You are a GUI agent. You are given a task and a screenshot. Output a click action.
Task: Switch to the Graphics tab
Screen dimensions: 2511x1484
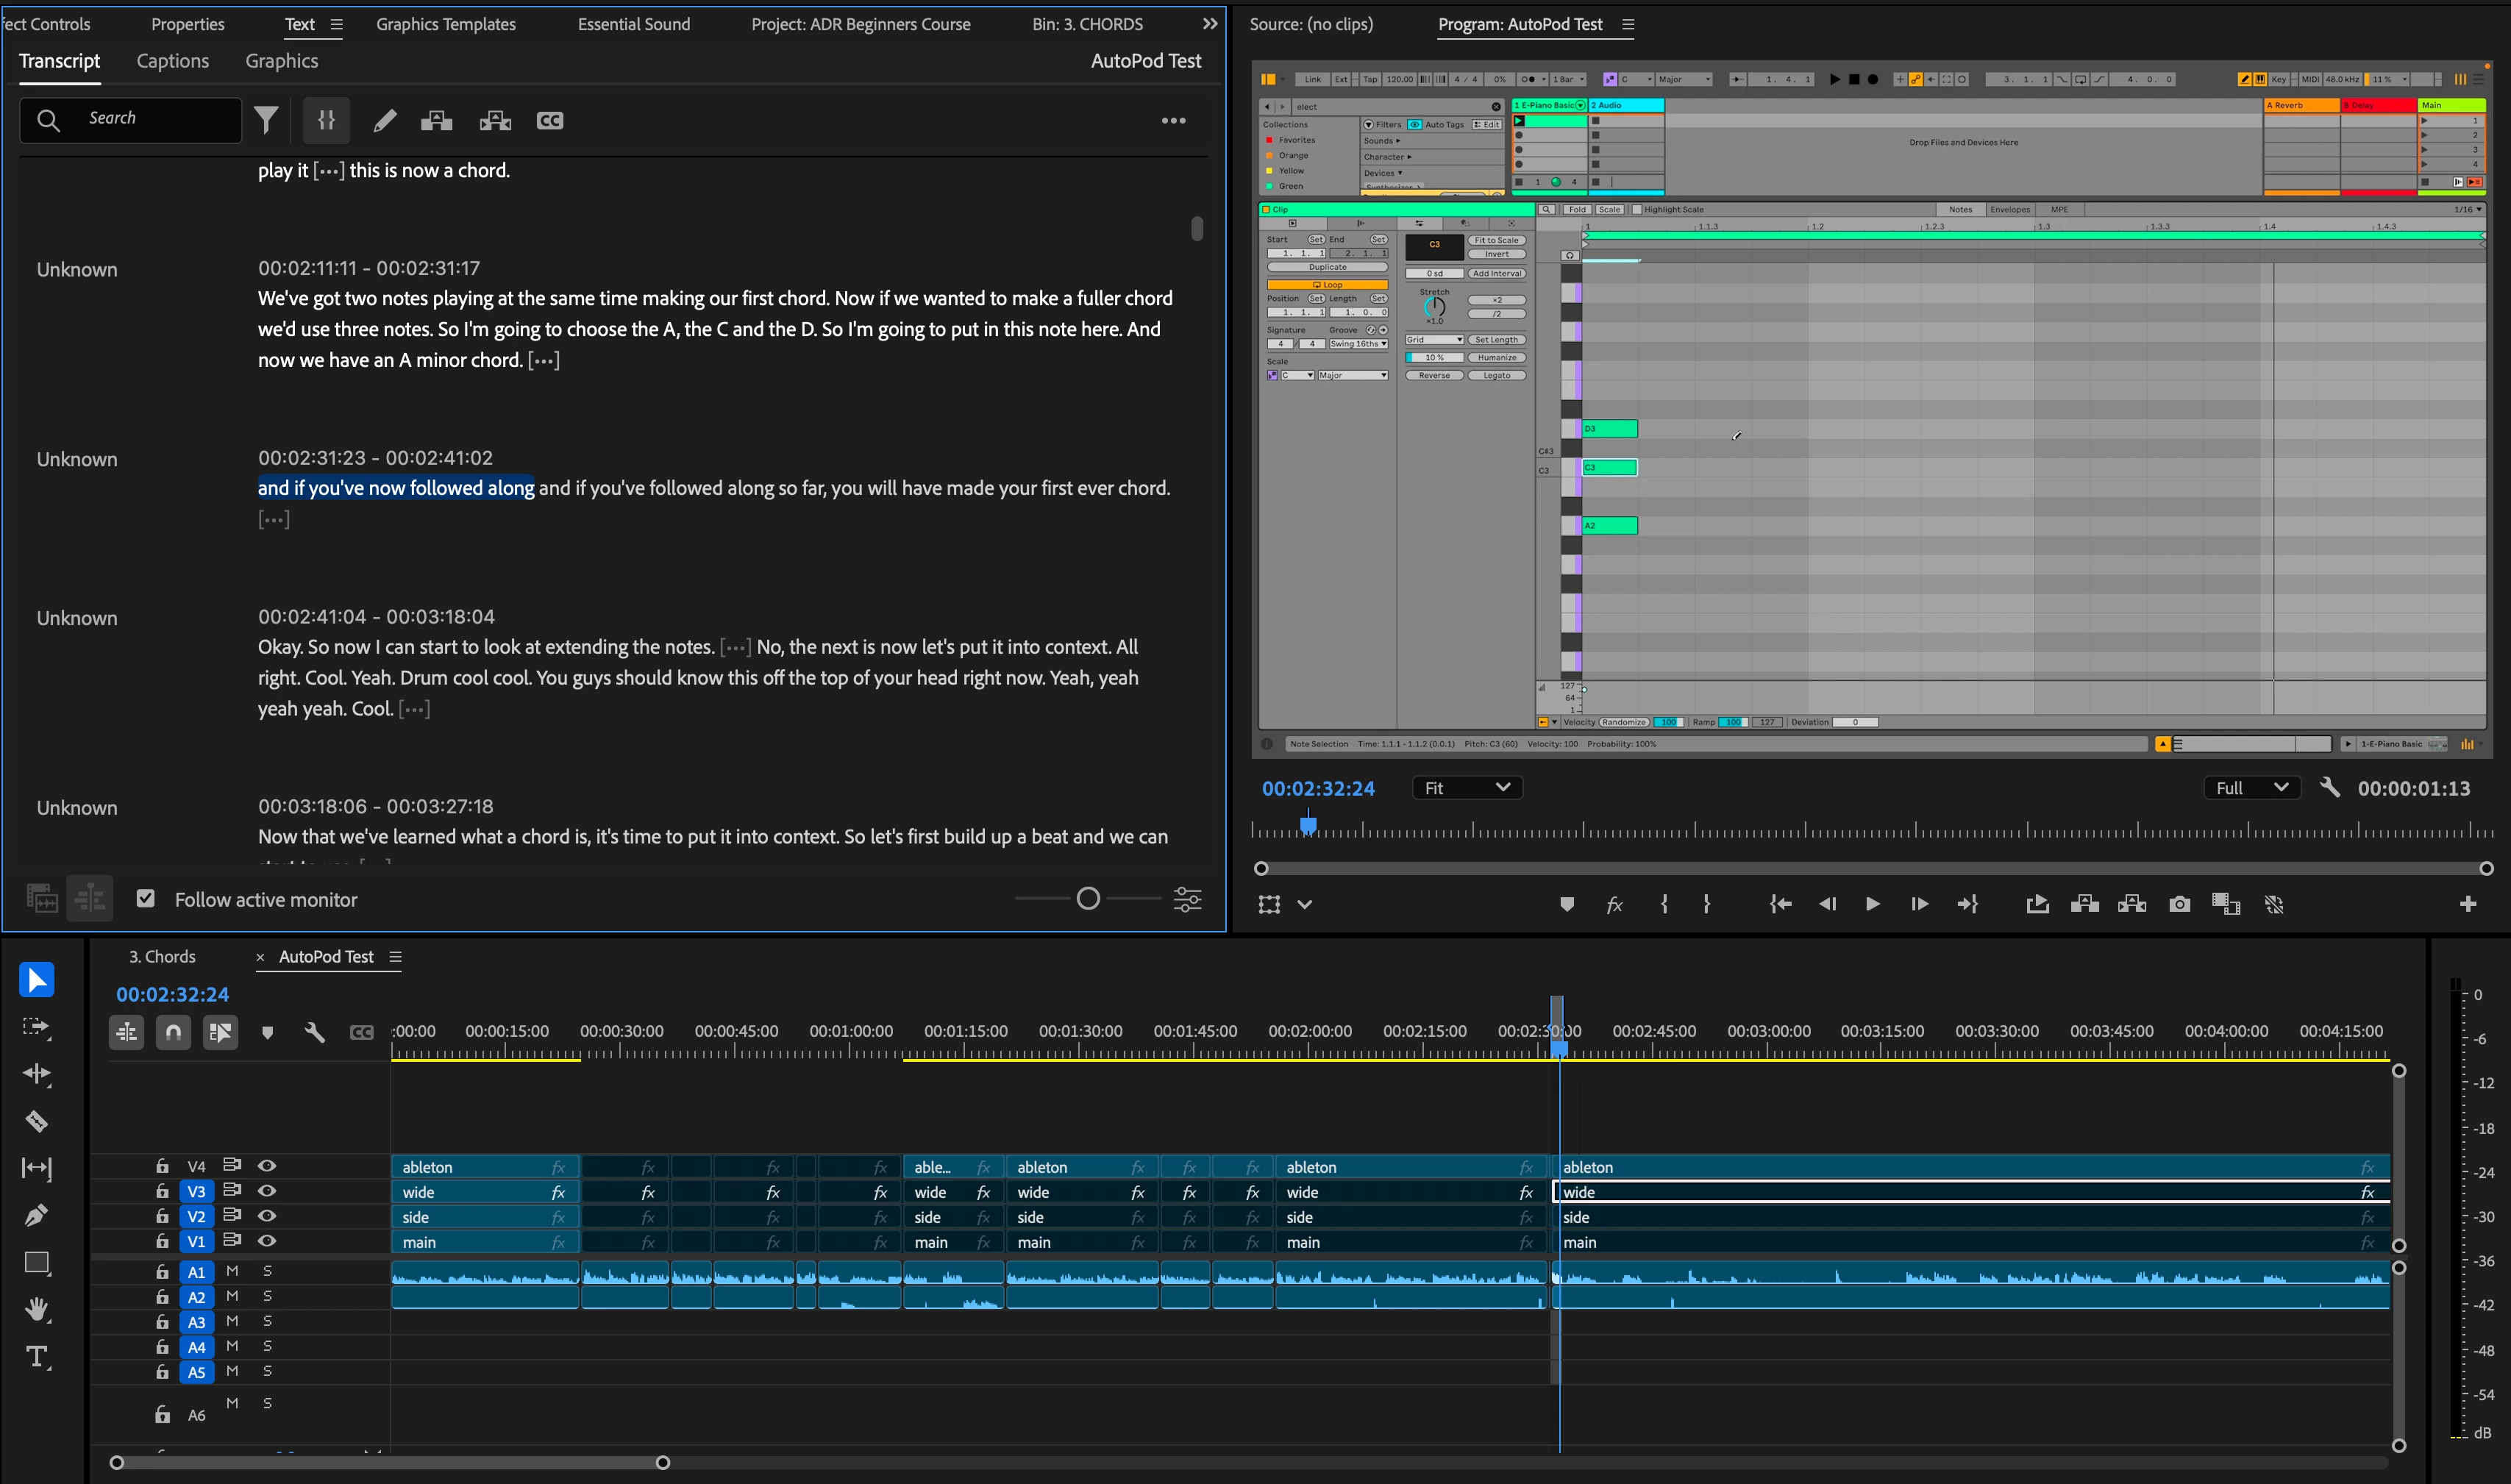tap(282, 61)
